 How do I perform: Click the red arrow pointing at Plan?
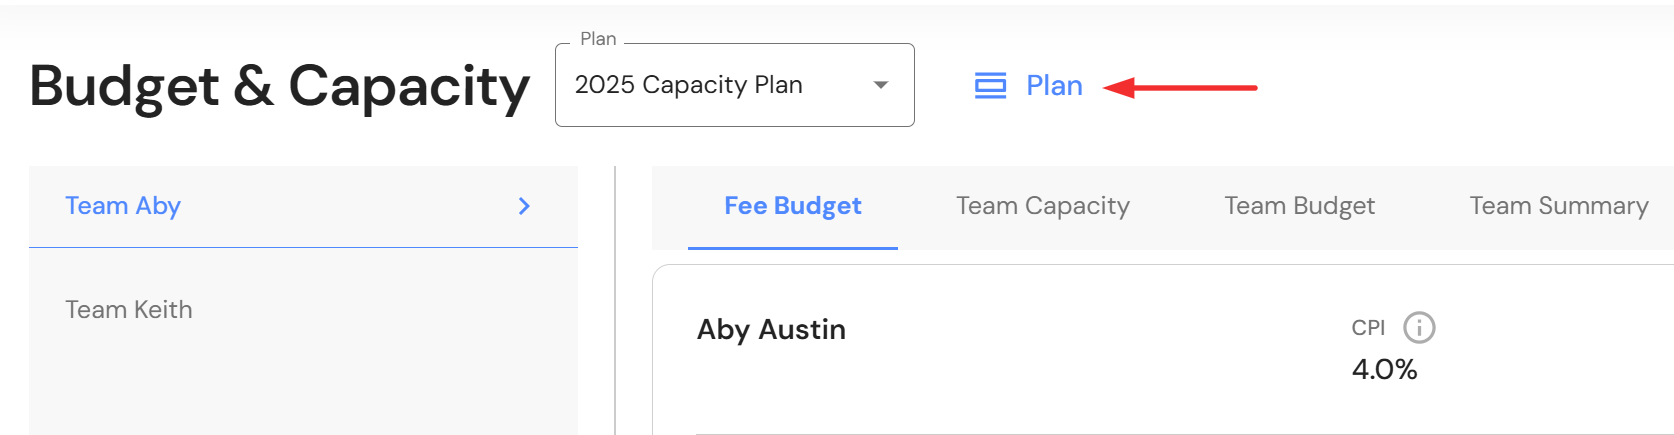coord(1180,88)
